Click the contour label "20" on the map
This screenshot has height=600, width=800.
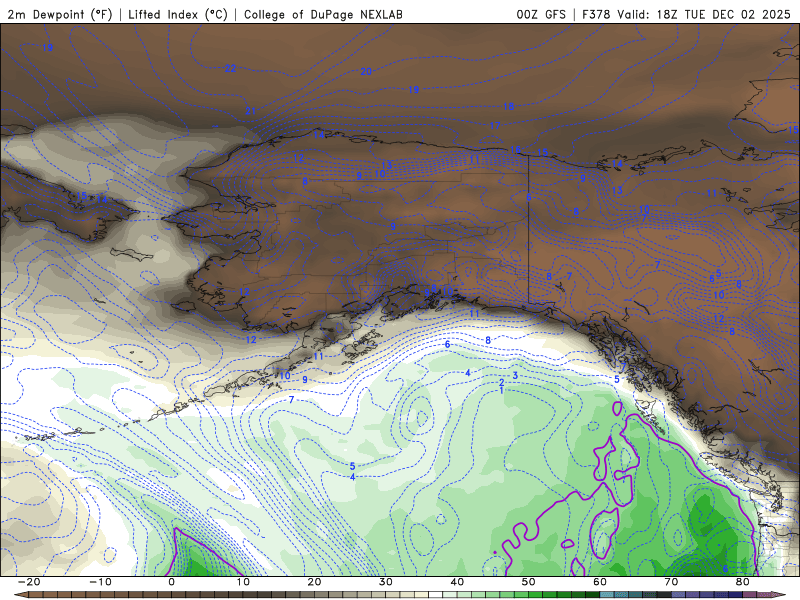(x=366, y=72)
